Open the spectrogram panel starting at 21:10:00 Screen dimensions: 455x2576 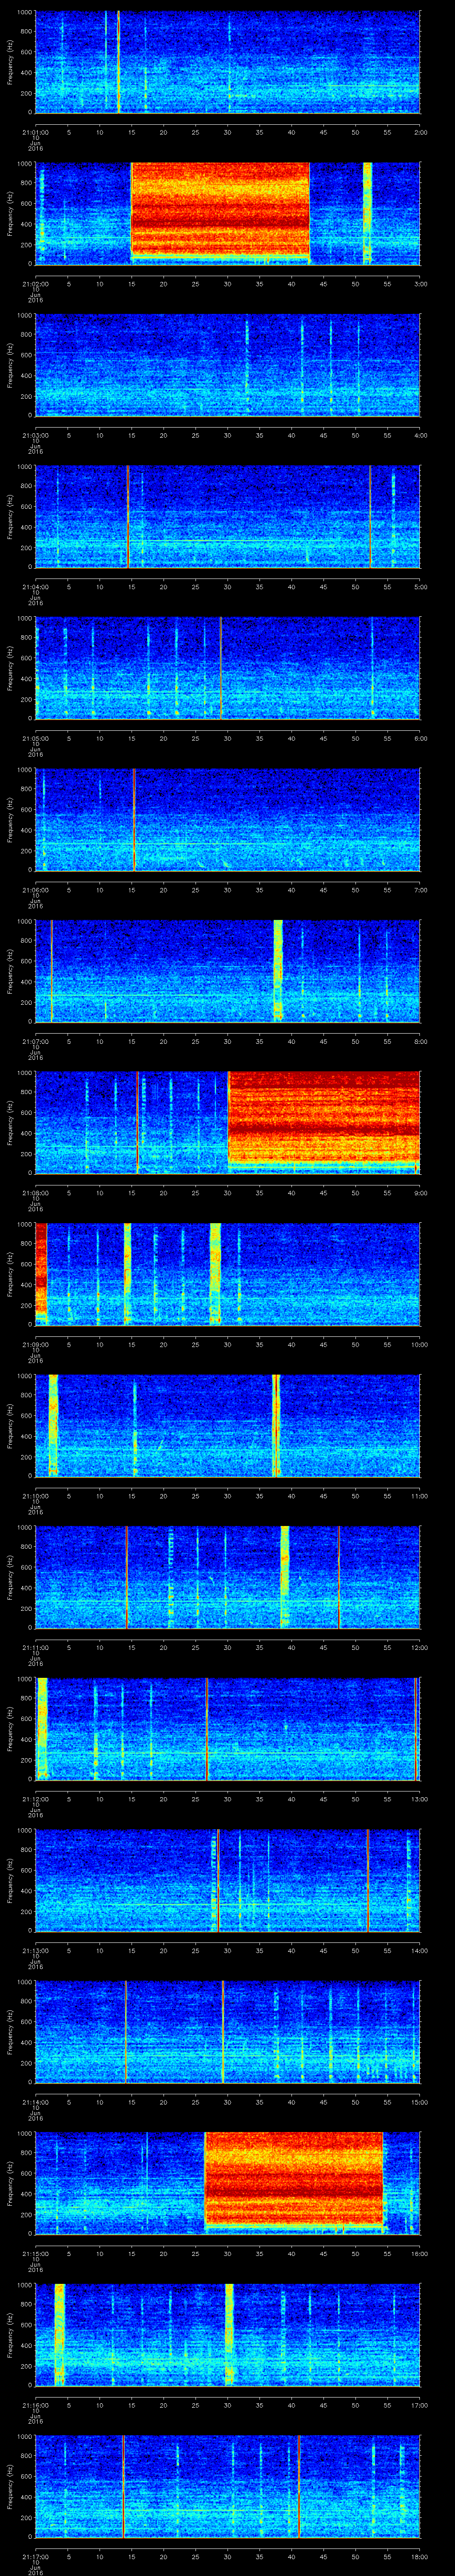(227, 1425)
